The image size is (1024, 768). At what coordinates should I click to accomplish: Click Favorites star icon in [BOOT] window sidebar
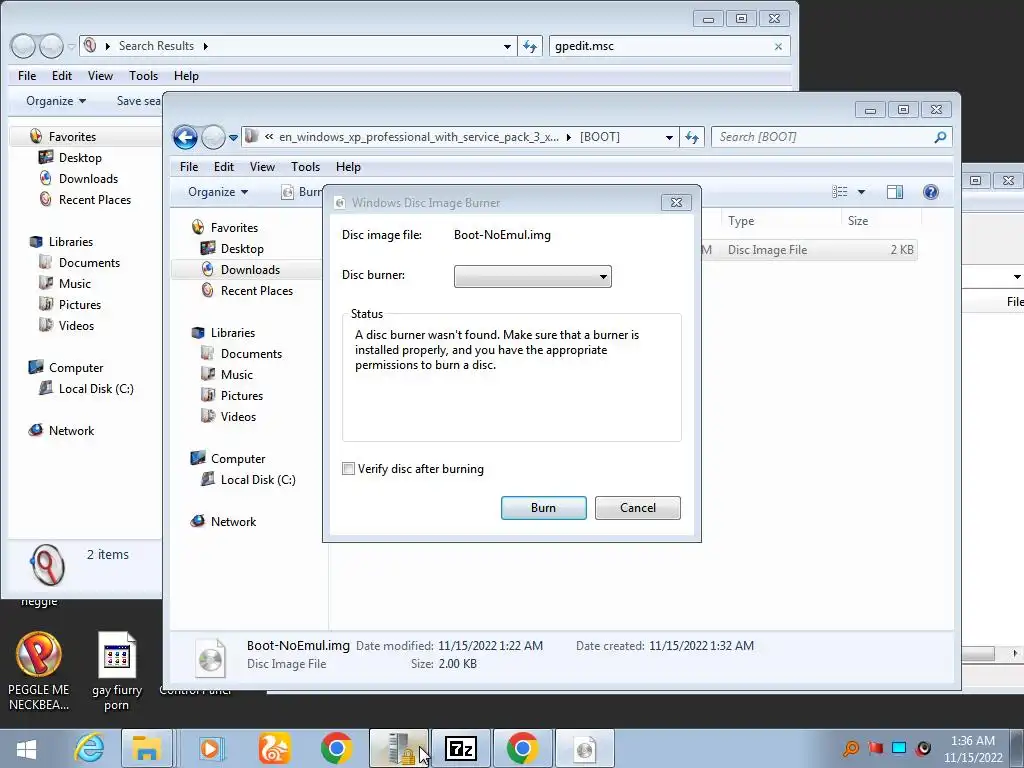tap(198, 227)
